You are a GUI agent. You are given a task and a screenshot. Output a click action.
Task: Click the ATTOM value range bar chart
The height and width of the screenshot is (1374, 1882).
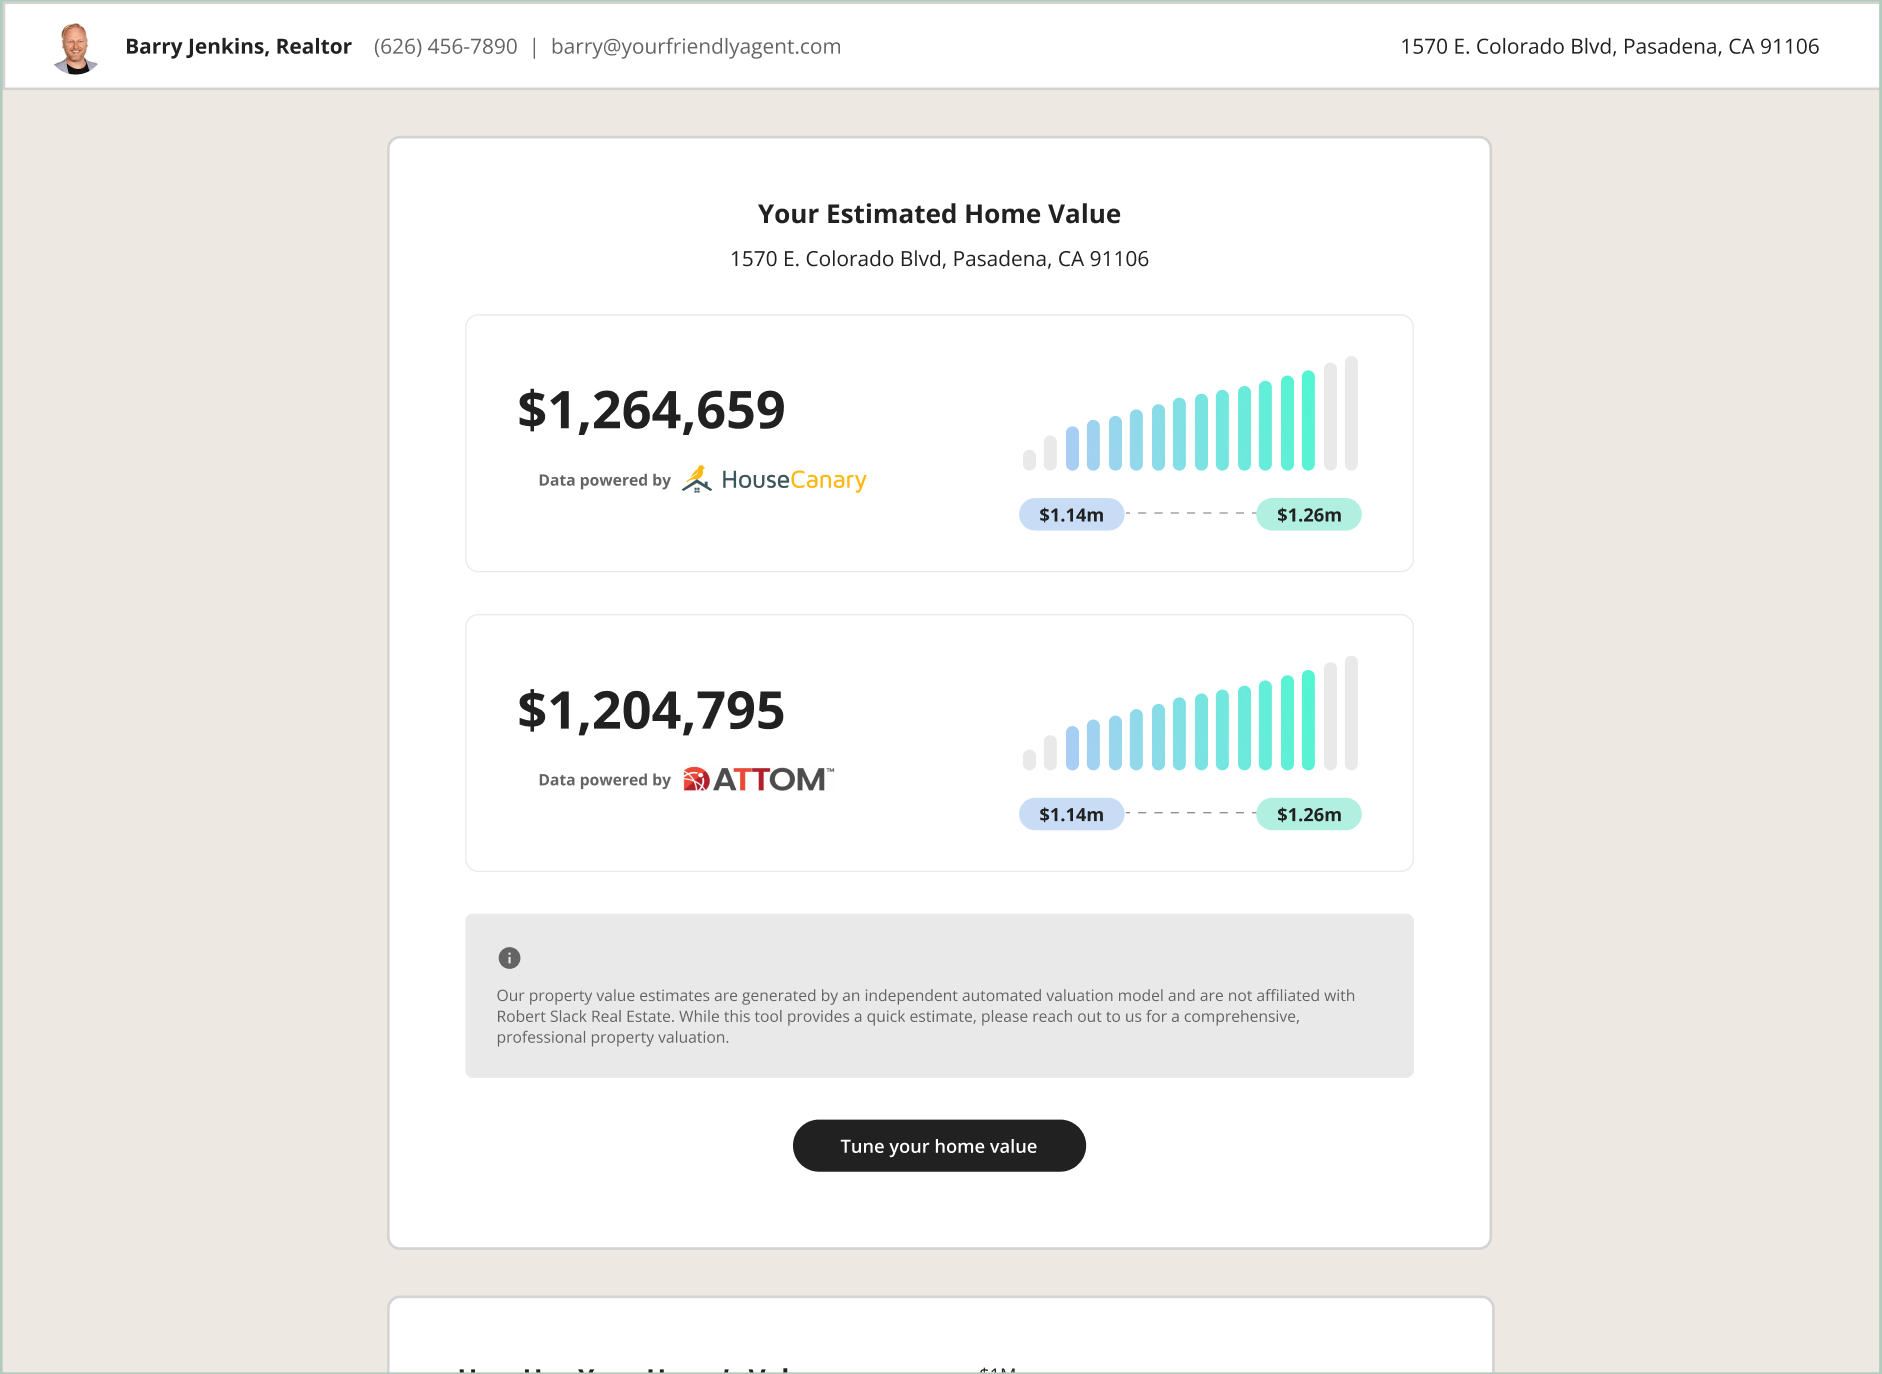1190,715
